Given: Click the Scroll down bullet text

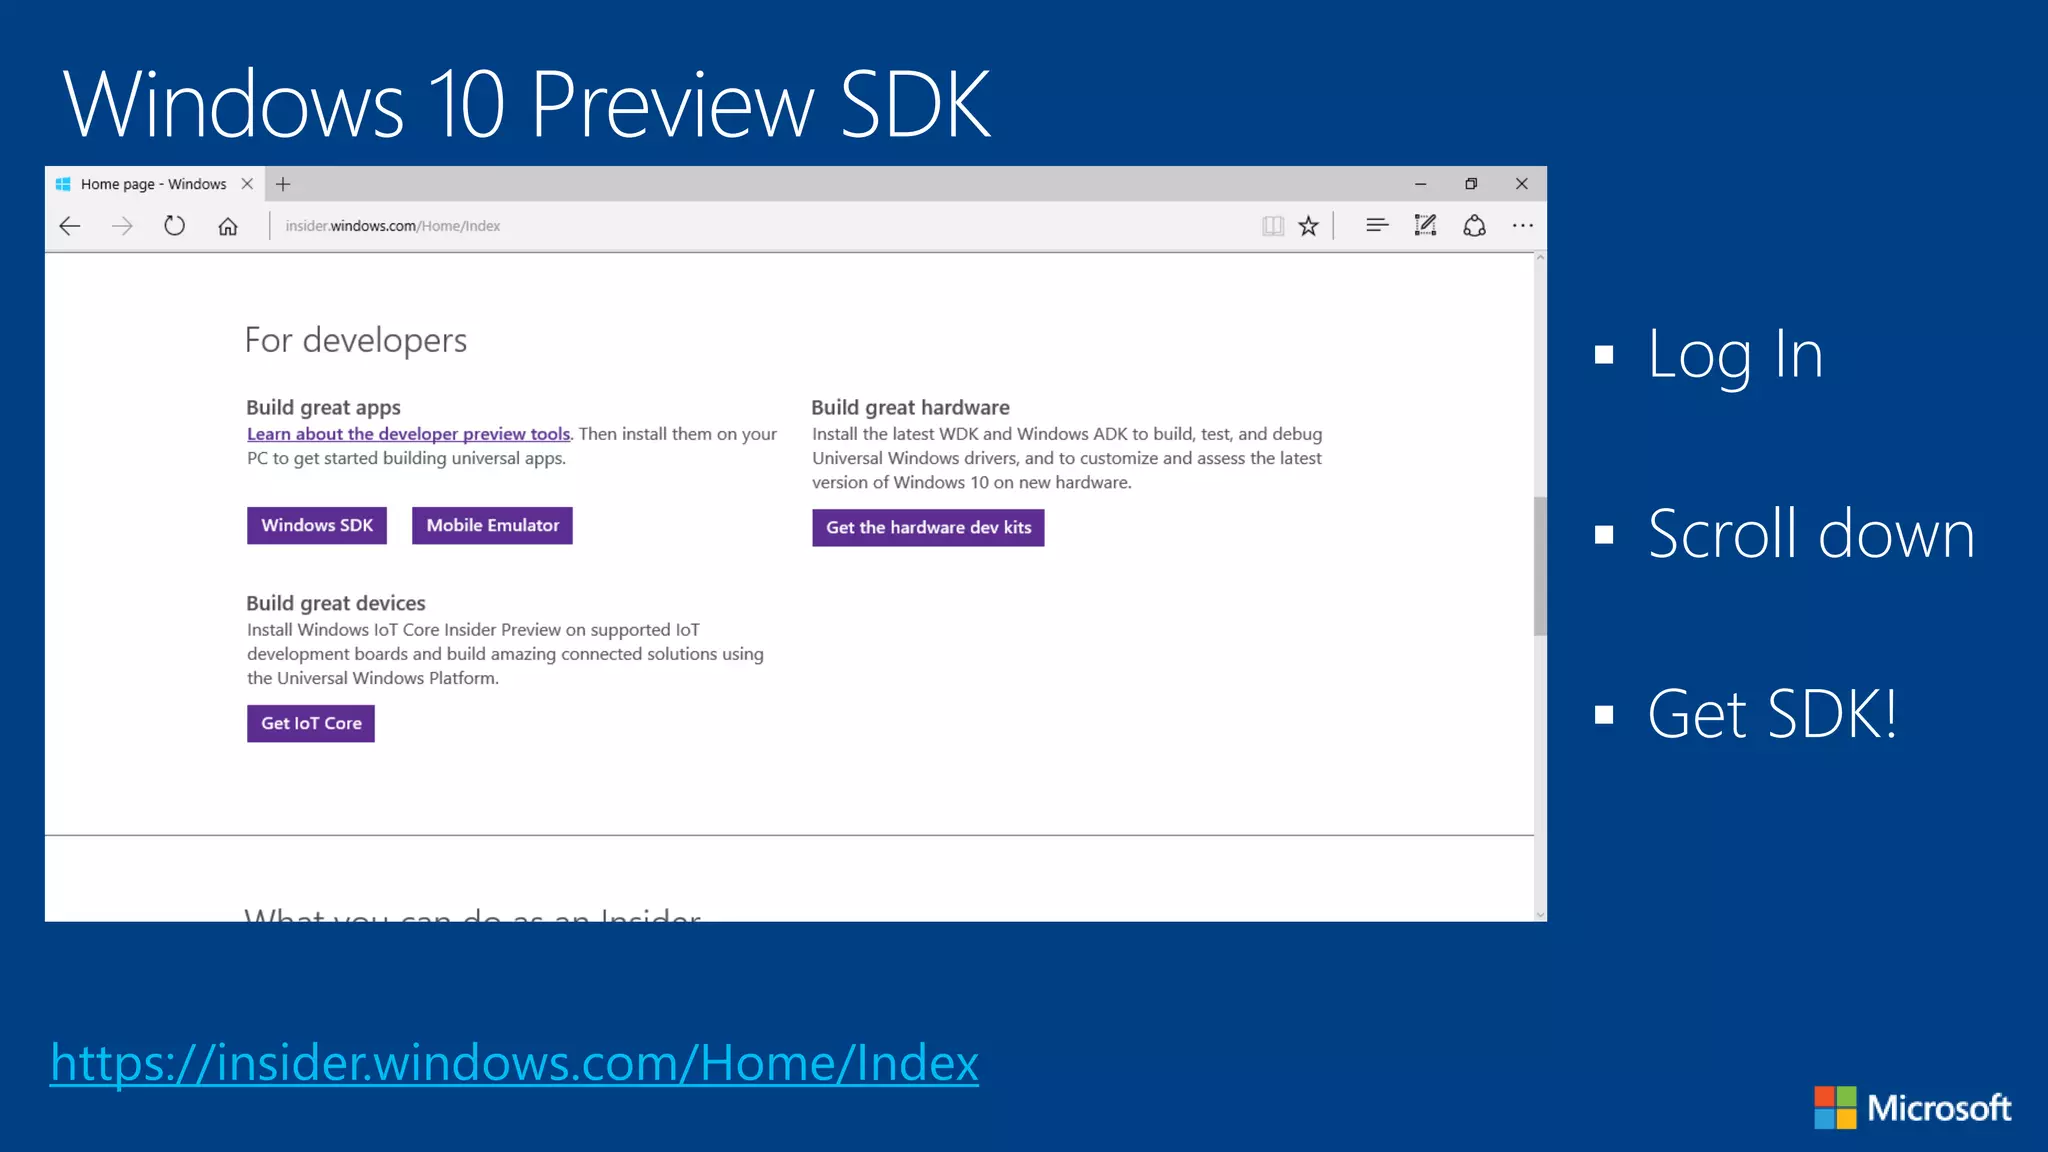Looking at the screenshot, I should tap(1811, 535).
